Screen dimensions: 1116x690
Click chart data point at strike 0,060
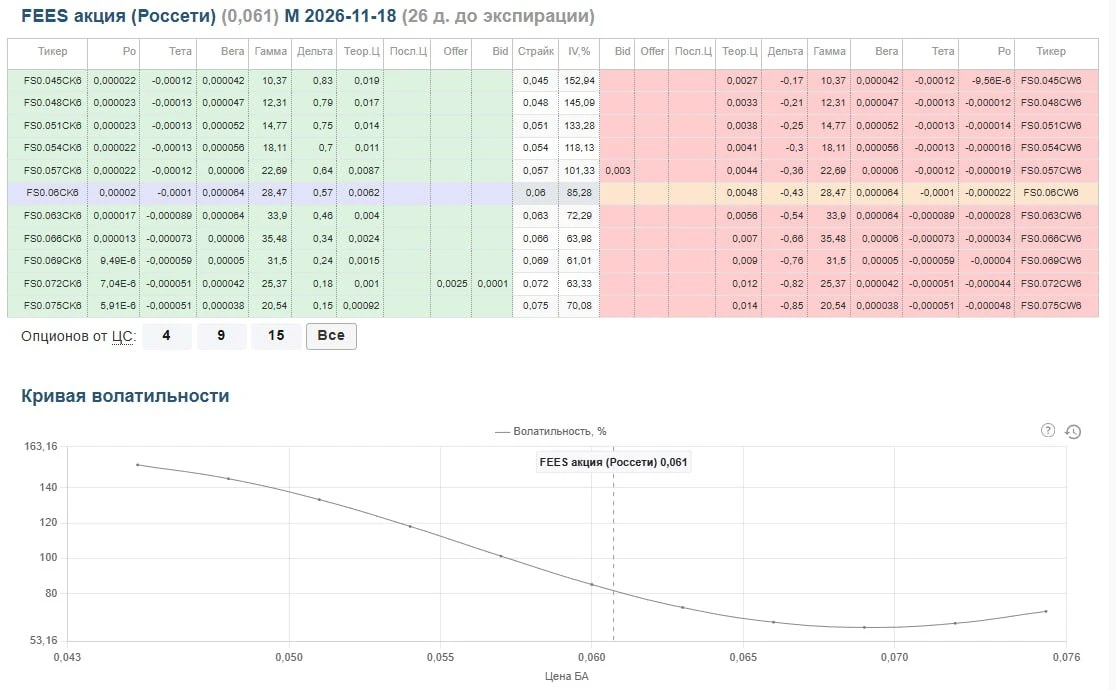591,585
